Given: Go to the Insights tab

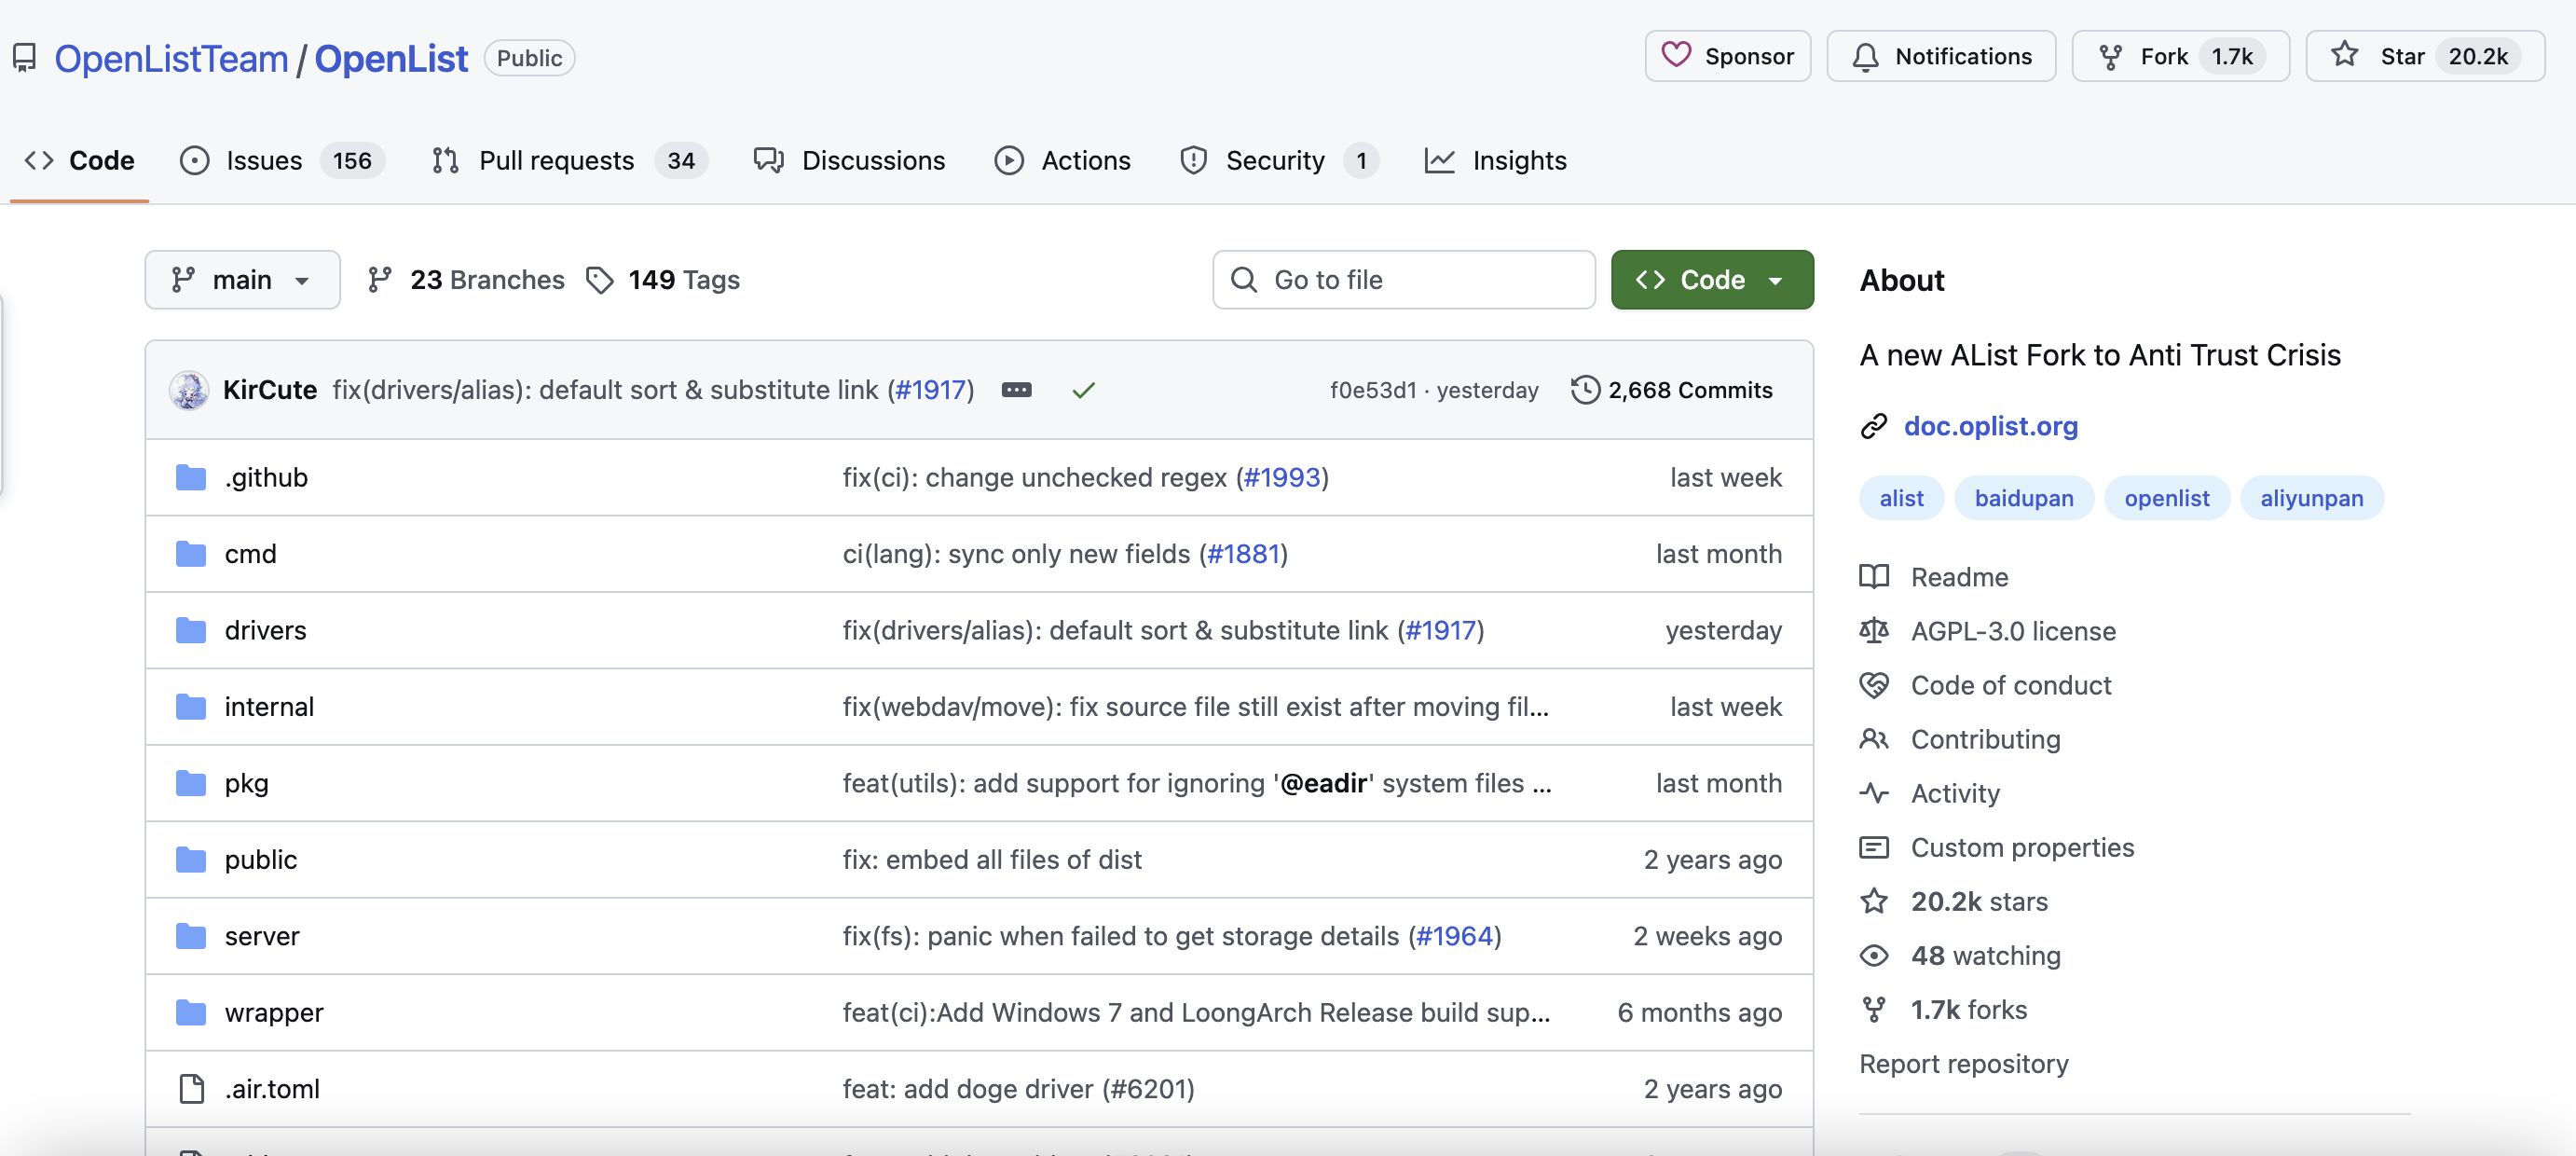Looking at the screenshot, I should pos(1518,160).
